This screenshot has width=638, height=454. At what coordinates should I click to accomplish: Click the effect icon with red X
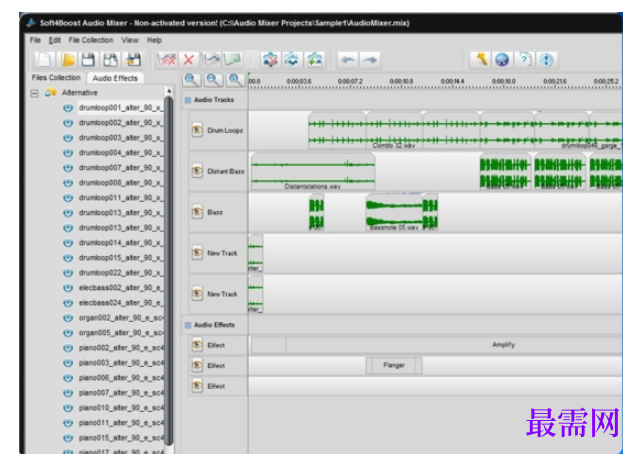pyautogui.click(x=270, y=60)
